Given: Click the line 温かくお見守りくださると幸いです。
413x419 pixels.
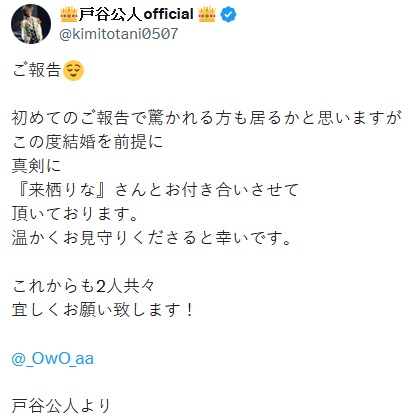Looking at the screenshot, I should [152, 238].
